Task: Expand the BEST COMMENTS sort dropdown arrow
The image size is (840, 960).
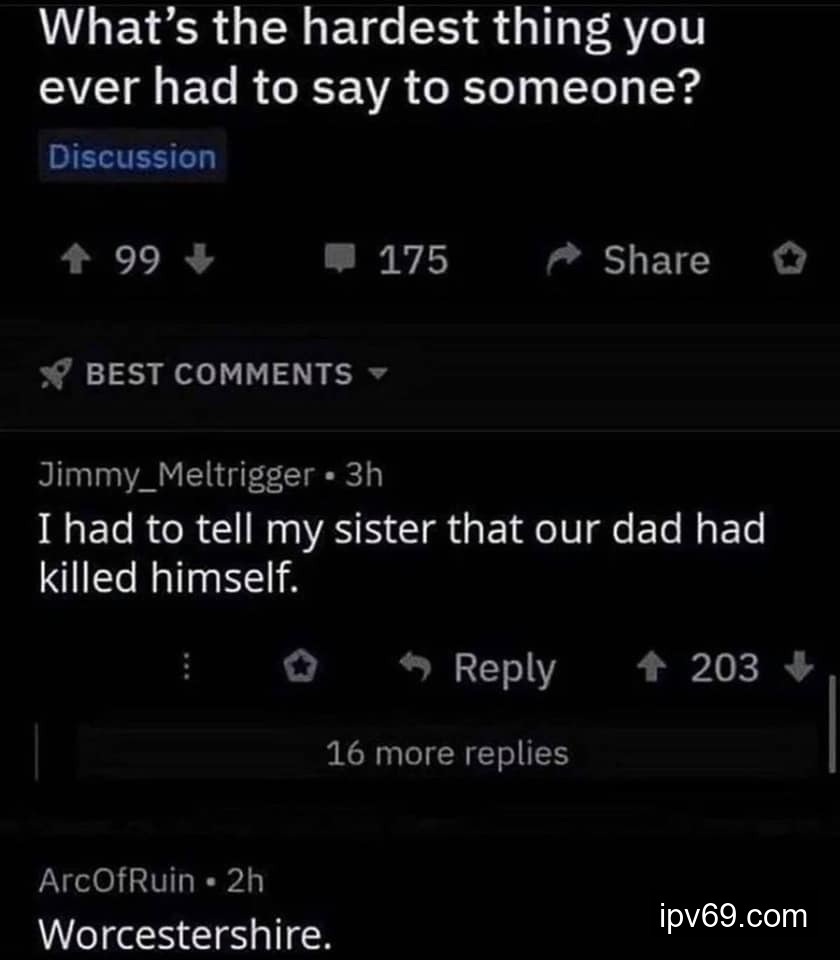Action: click(377, 375)
